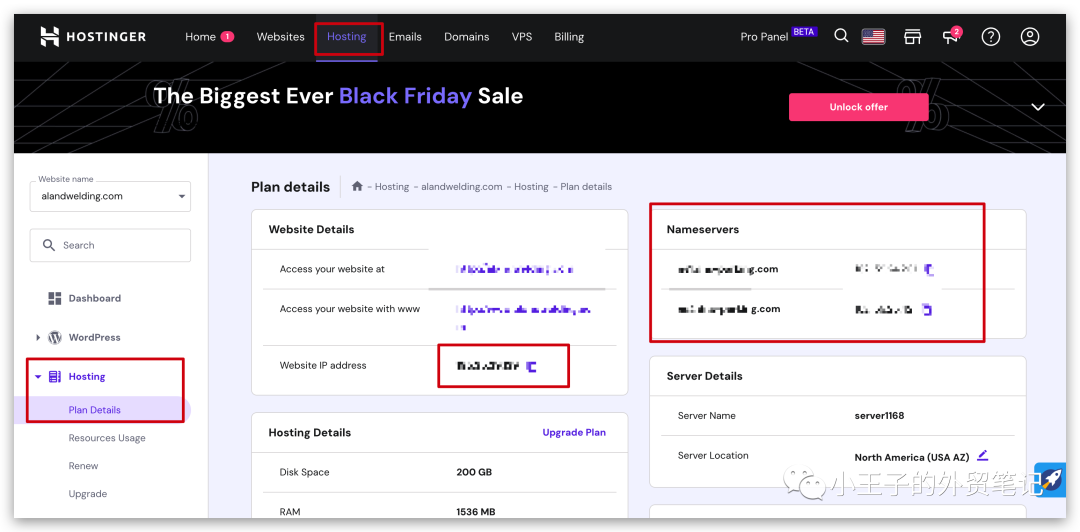Expand the Black Friday banner chevron
This screenshot has height=532, width=1080.
pyautogui.click(x=1038, y=107)
